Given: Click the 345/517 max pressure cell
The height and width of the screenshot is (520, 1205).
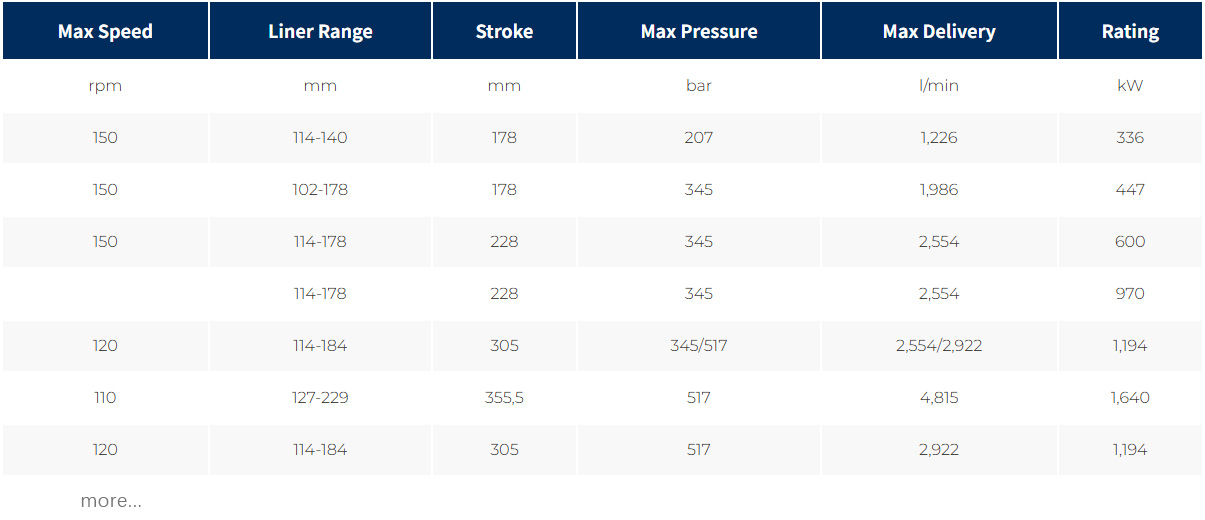Looking at the screenshot, I should pos(698,346).
